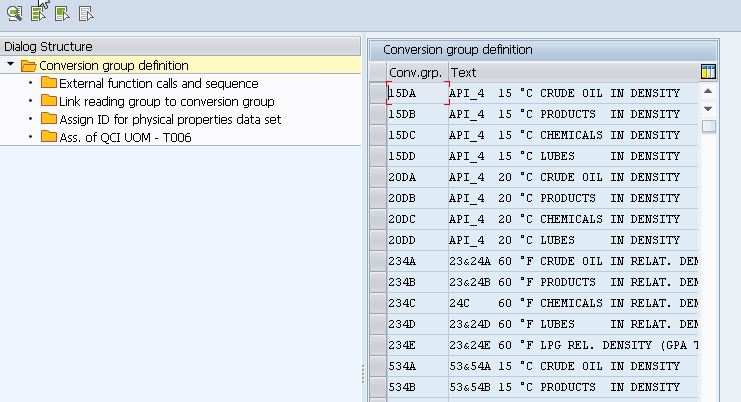Click text '23&24A 60 °F CRUDE OIL' row
Image resolution: width=741 pixels, height=402 pixels.
573,261
